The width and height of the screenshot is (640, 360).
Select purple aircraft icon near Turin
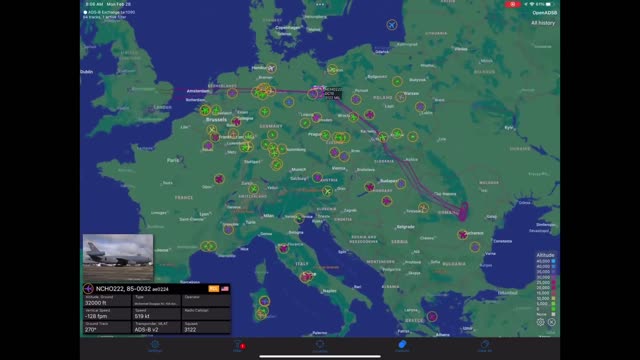(x=229, y=229)
